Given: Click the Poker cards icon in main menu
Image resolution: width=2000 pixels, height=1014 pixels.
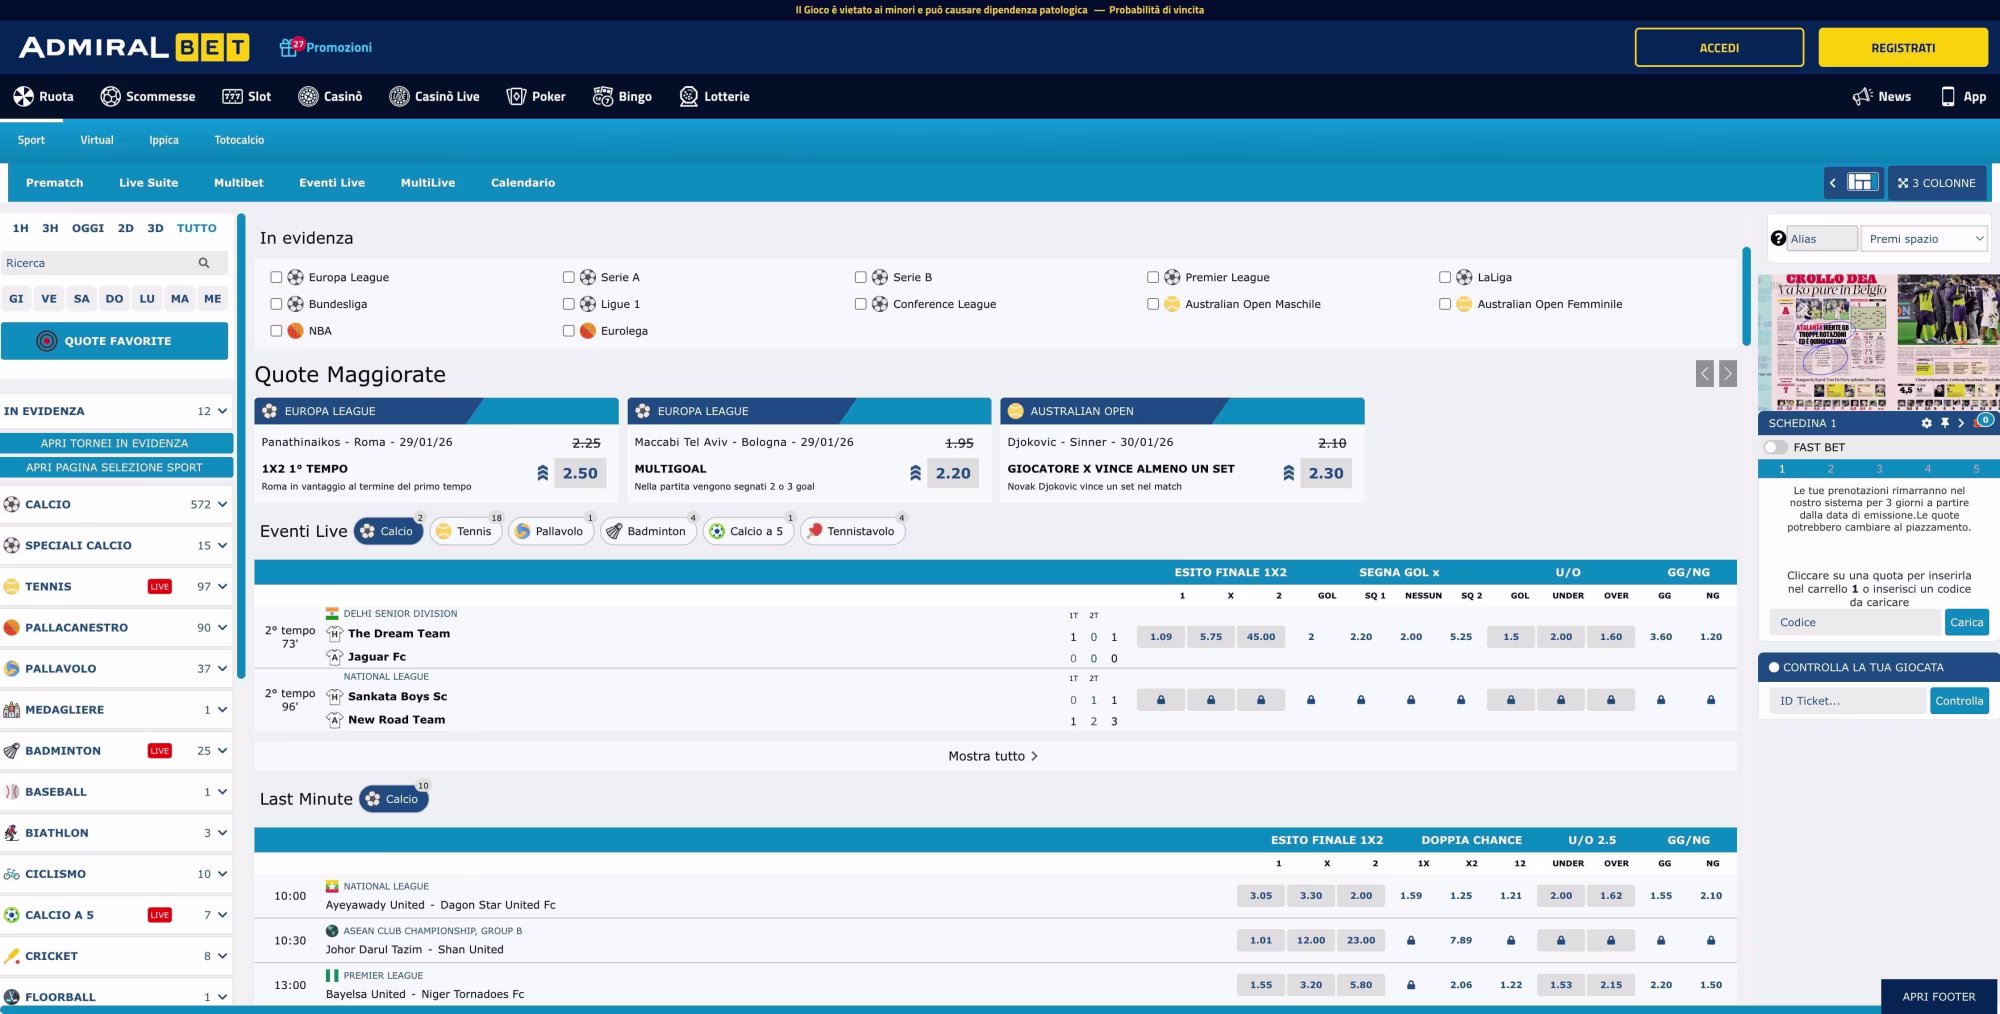Looking at the screenshot, I should (x=516, y=97).
